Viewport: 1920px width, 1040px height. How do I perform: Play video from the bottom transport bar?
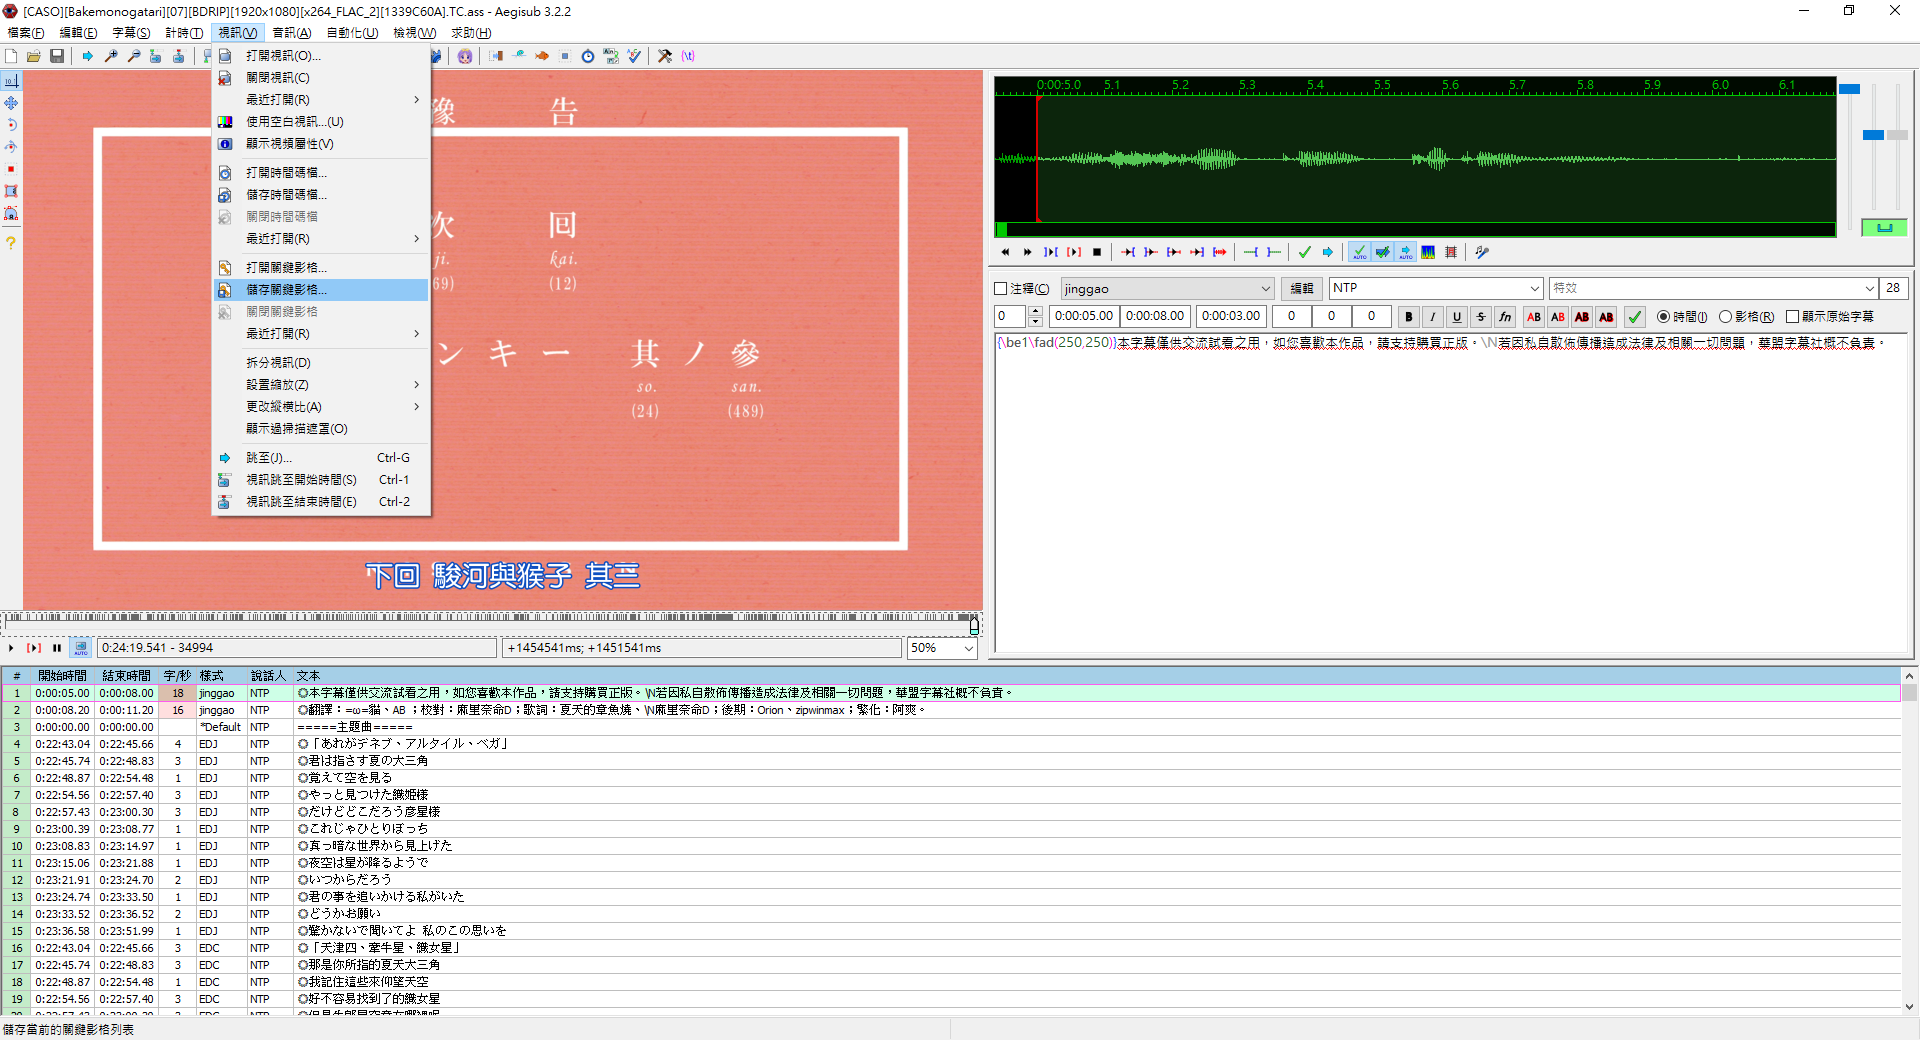pos(11,648)
